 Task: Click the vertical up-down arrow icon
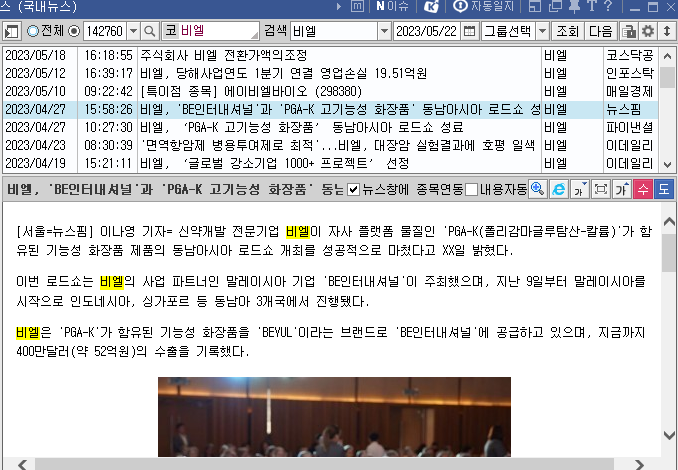pyautogui.click(x=667, y=31)
